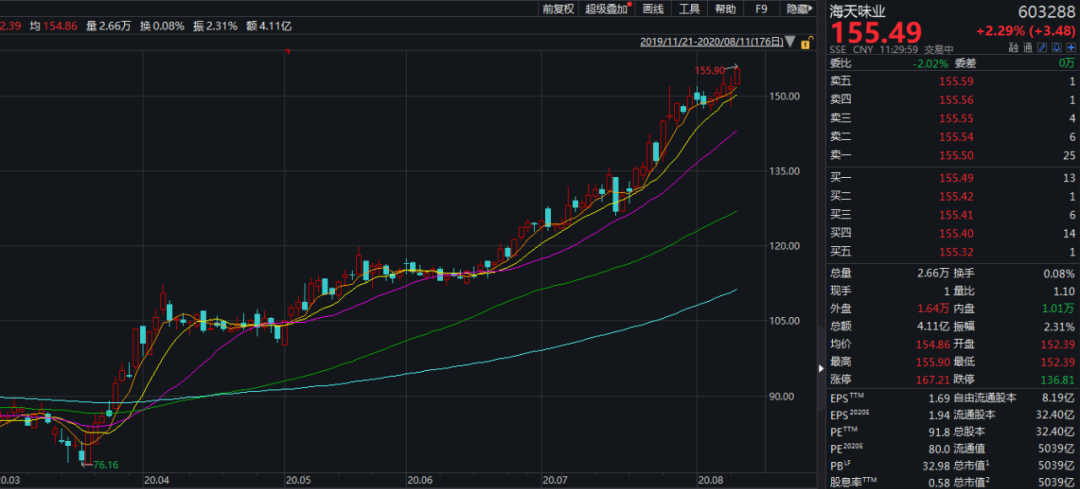Click the 外盘 value 1.64万
Image resolution: width=1080 pixels, height=489 pixels.
(934, 308)
